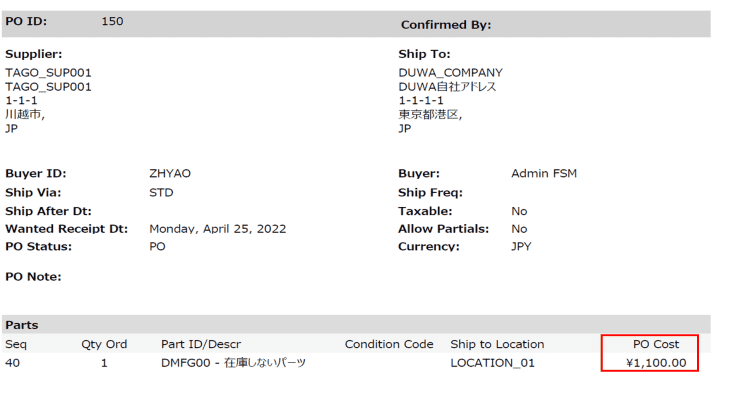Image resolution: width=745 pixels, height=400 pixels.
Task: Click the Confirmed By label
Action: click(x=446, y=24)
